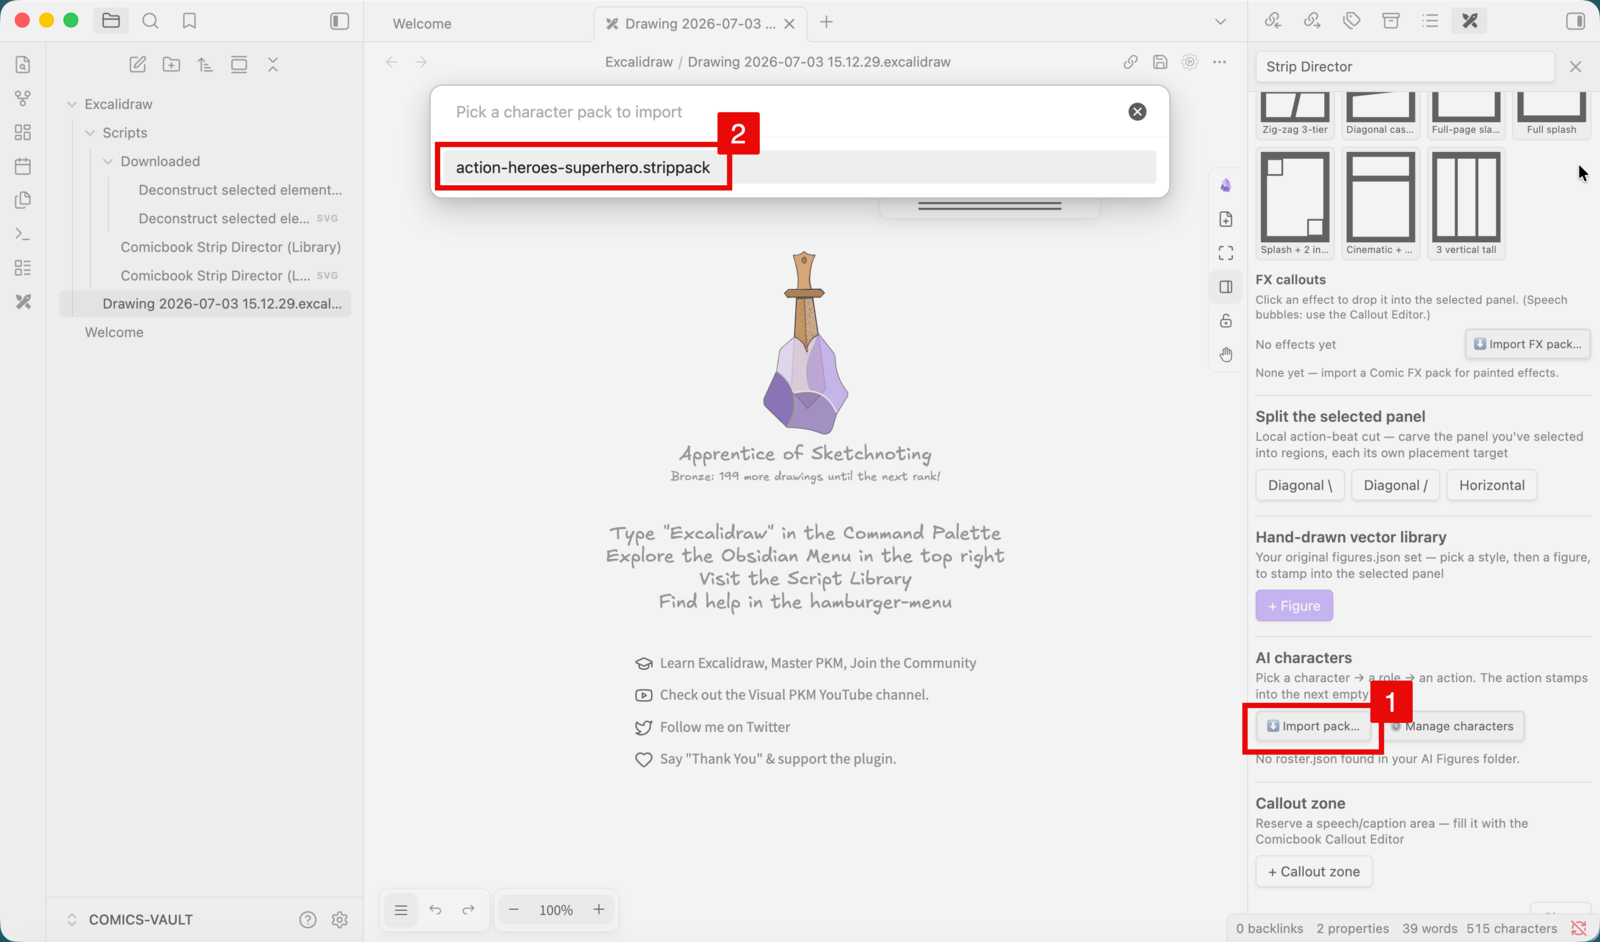The image size is (1600, 942).
Task: Open the tab list dropdown chevron
Action: point(1220,22)
